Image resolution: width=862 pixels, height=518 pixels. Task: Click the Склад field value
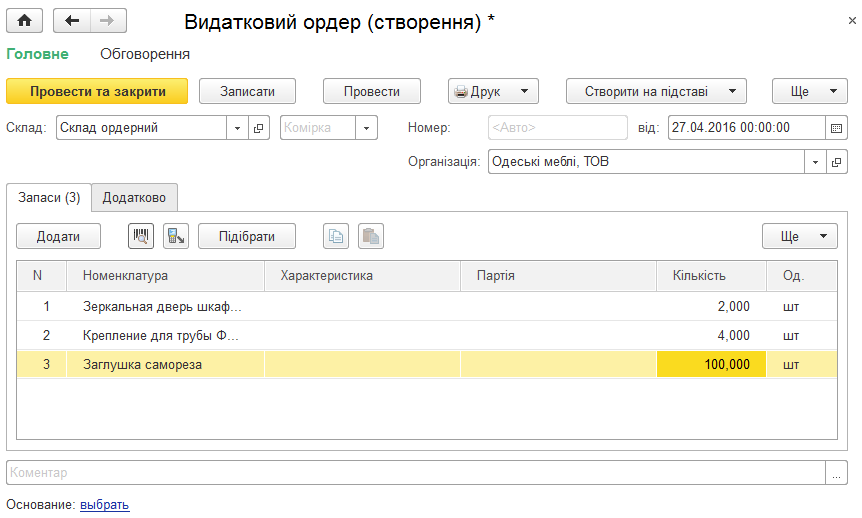click(141, 128)
